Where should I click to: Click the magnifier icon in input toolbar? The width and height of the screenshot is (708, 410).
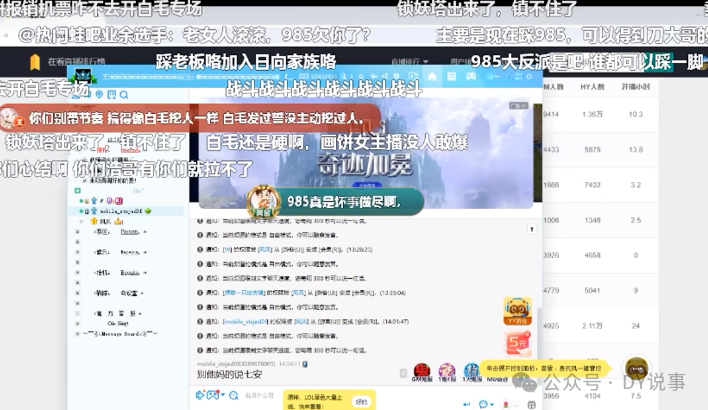click(233, 396)
